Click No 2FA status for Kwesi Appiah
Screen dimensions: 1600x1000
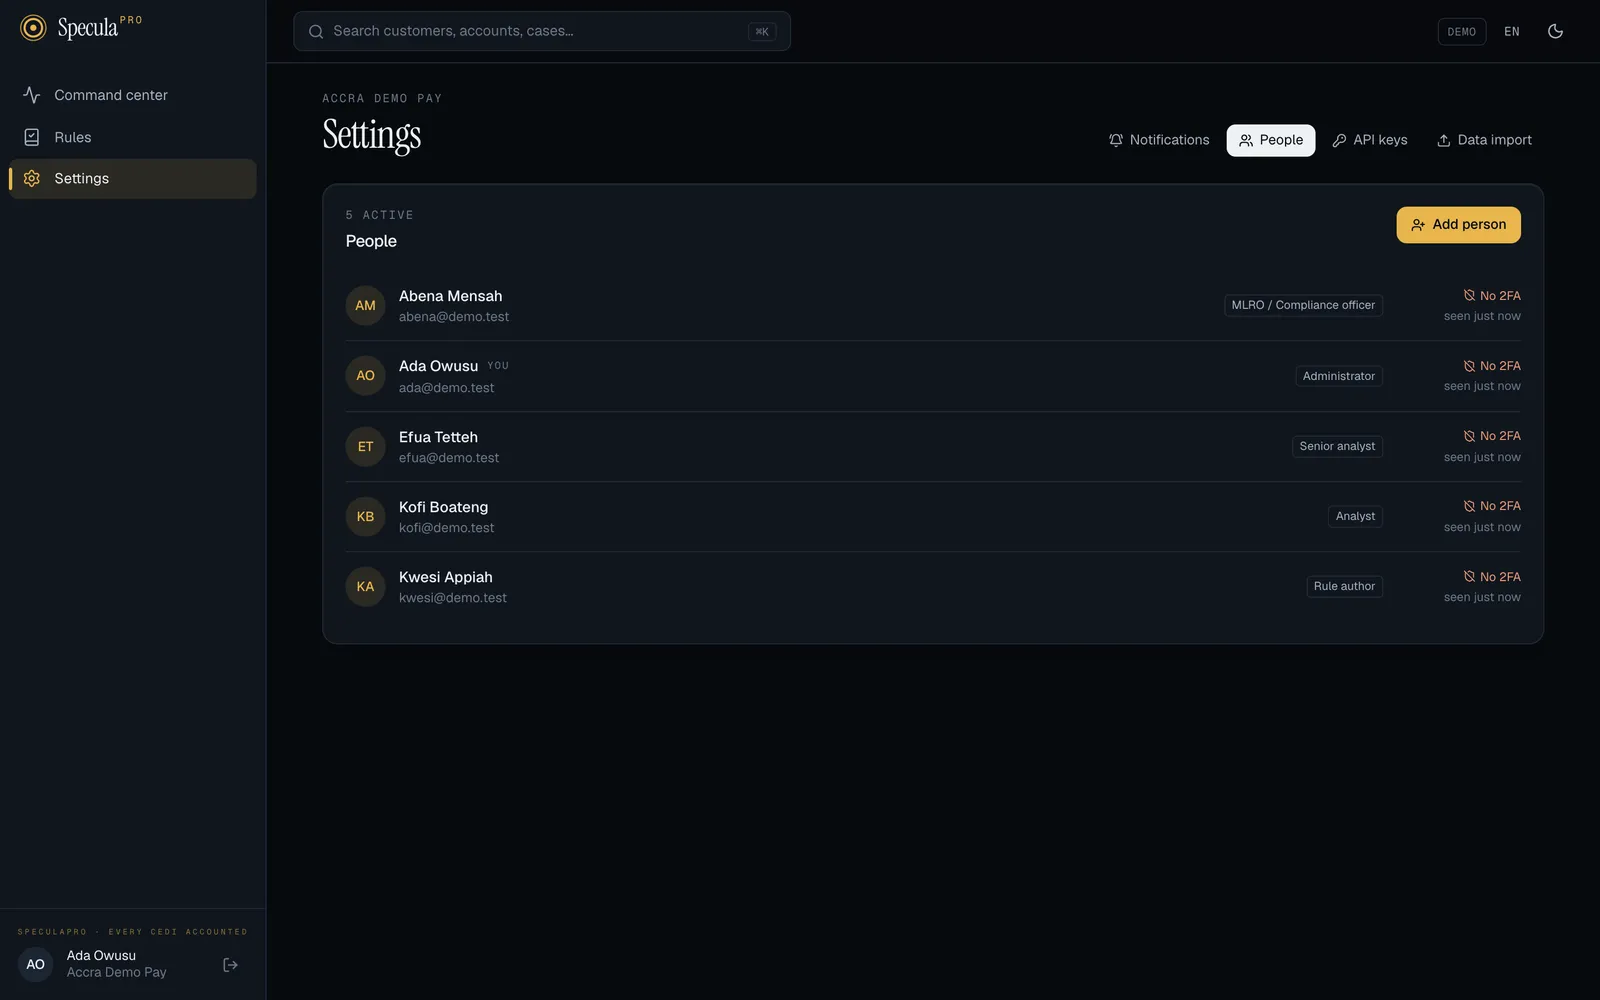pyautogui.click(x=1492, y=577)
